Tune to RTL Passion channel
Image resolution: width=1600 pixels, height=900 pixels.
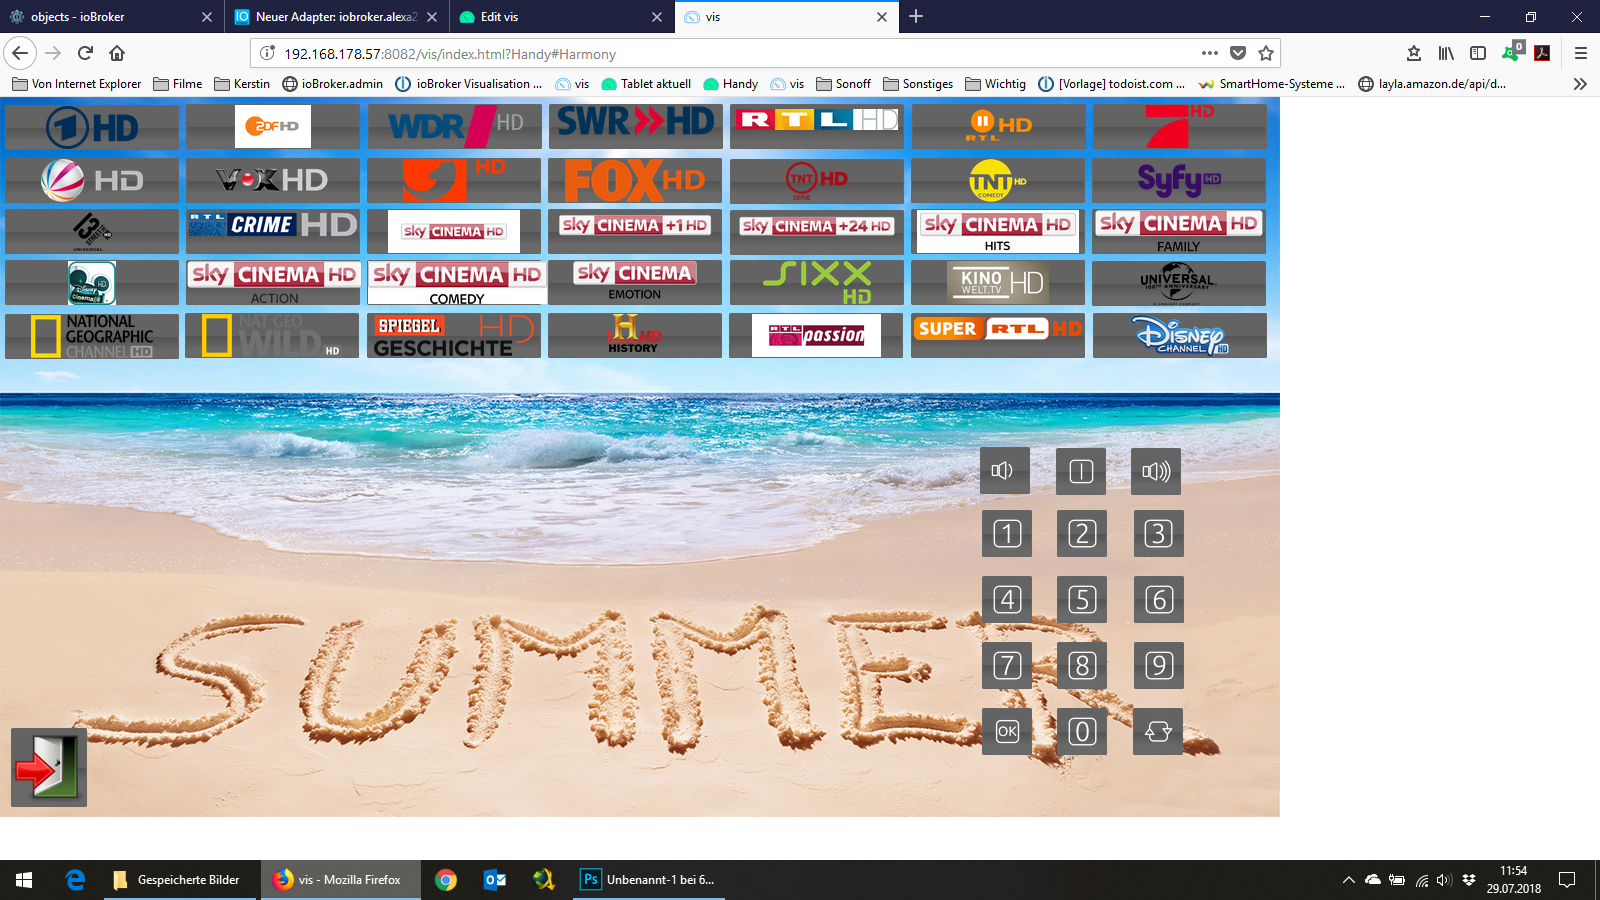817,336
